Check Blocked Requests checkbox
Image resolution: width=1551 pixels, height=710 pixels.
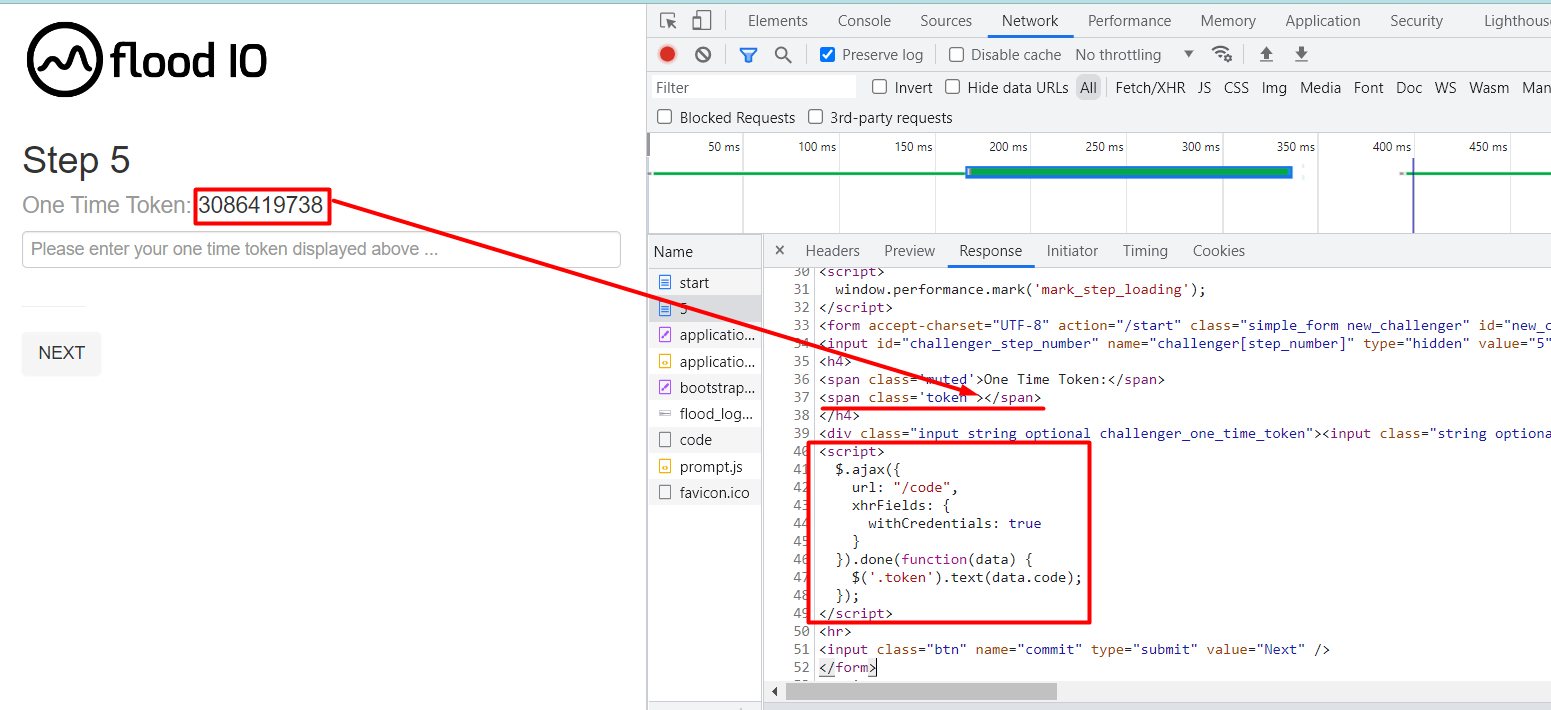(x=664, y=117)
